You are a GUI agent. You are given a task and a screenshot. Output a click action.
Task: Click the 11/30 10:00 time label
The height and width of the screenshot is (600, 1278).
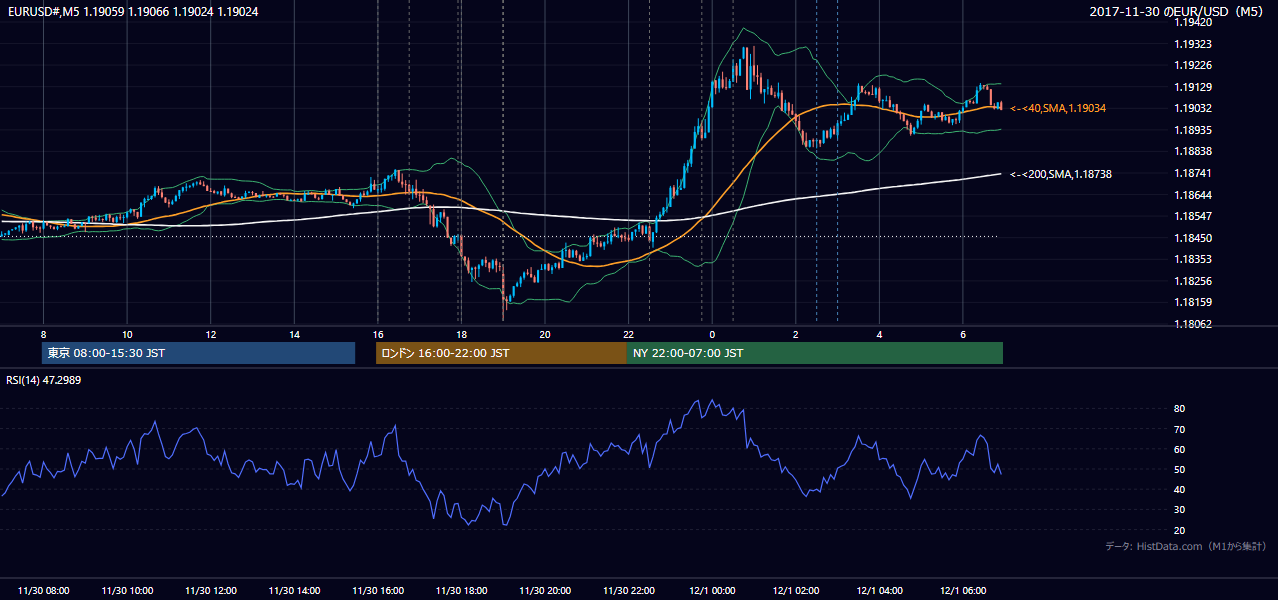click(127, 591)
